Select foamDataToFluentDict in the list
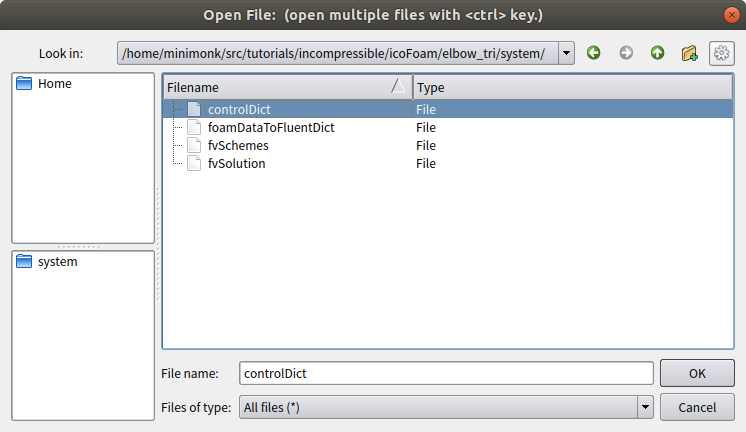Image resolution: width=746 pixels, height=432 pixels. coord(271,128)
